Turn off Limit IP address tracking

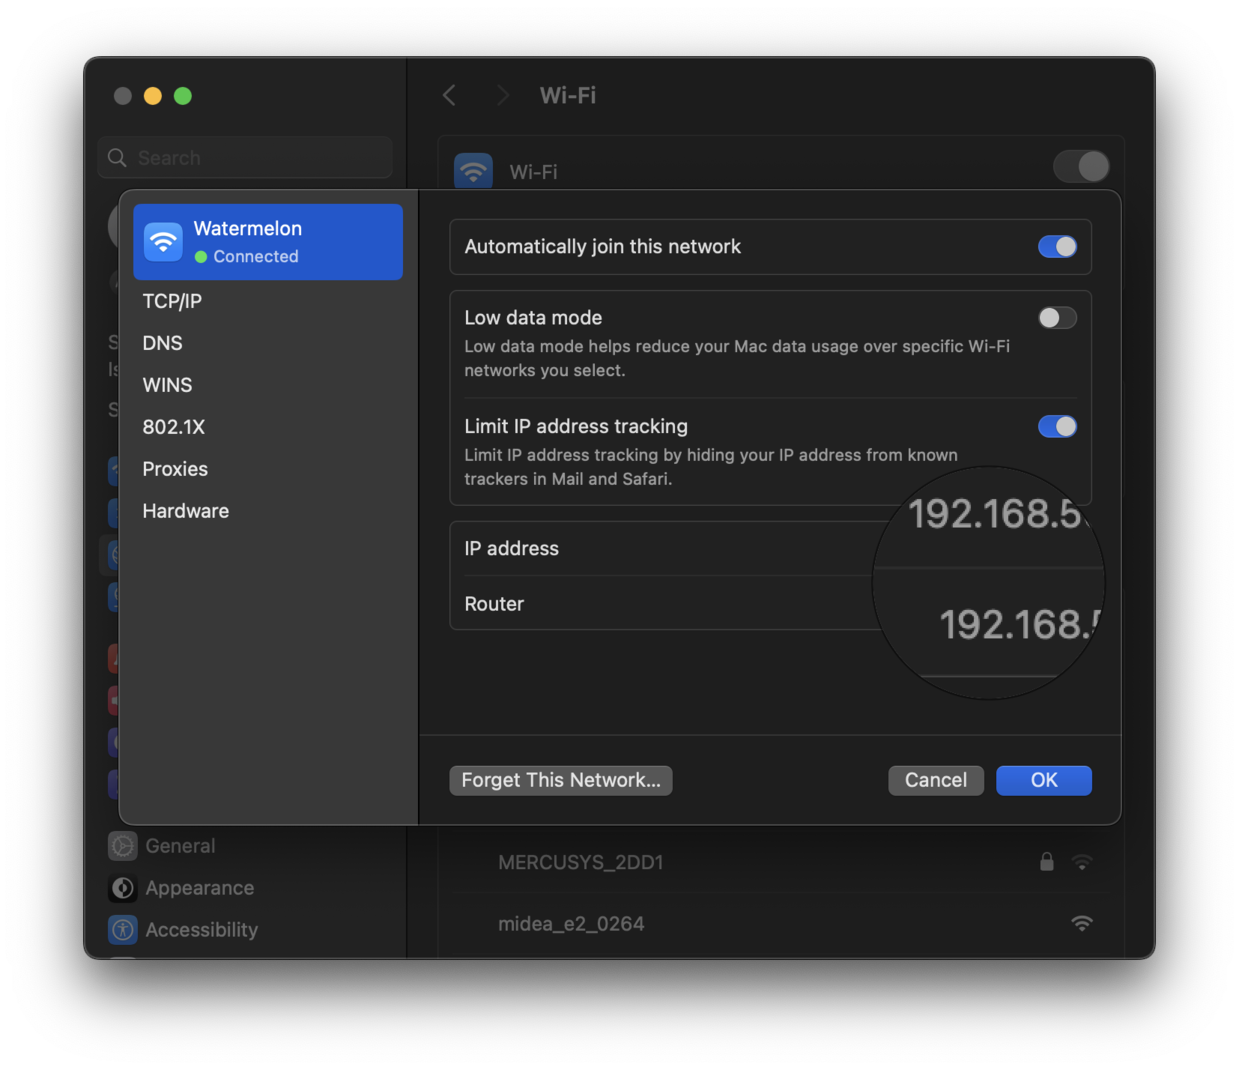pyautogui.click(x=1057, y=426)
